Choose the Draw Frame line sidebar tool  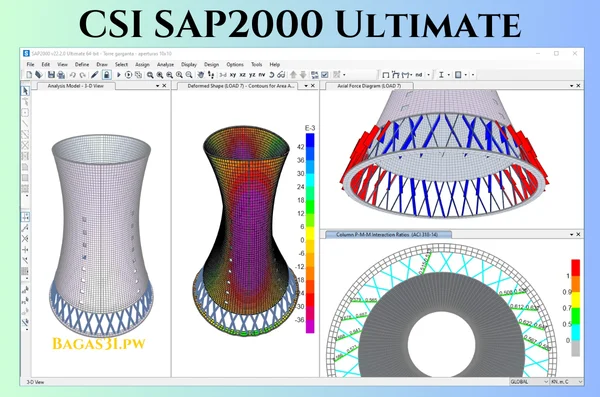pos(25,124)
